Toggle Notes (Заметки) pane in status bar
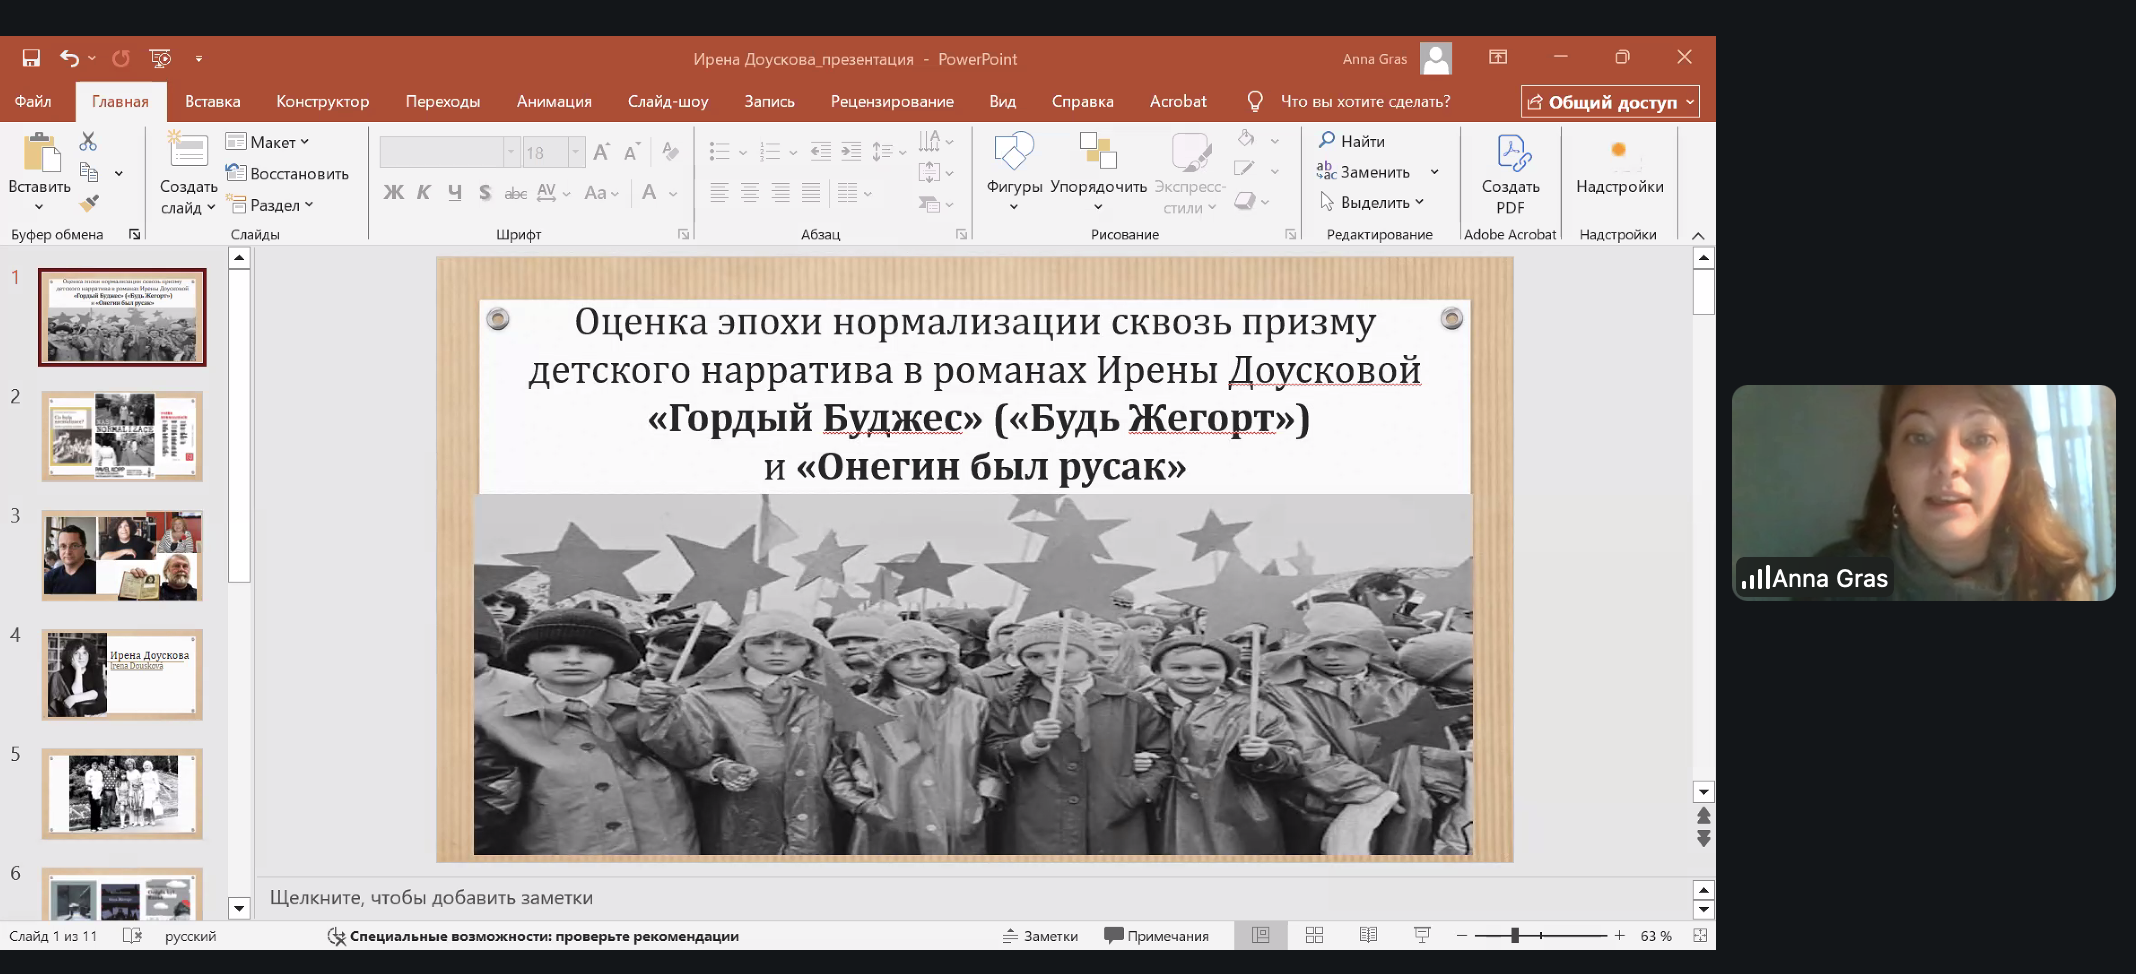Viewport: 2136px width, 974px height. (x=1040, y=936)
